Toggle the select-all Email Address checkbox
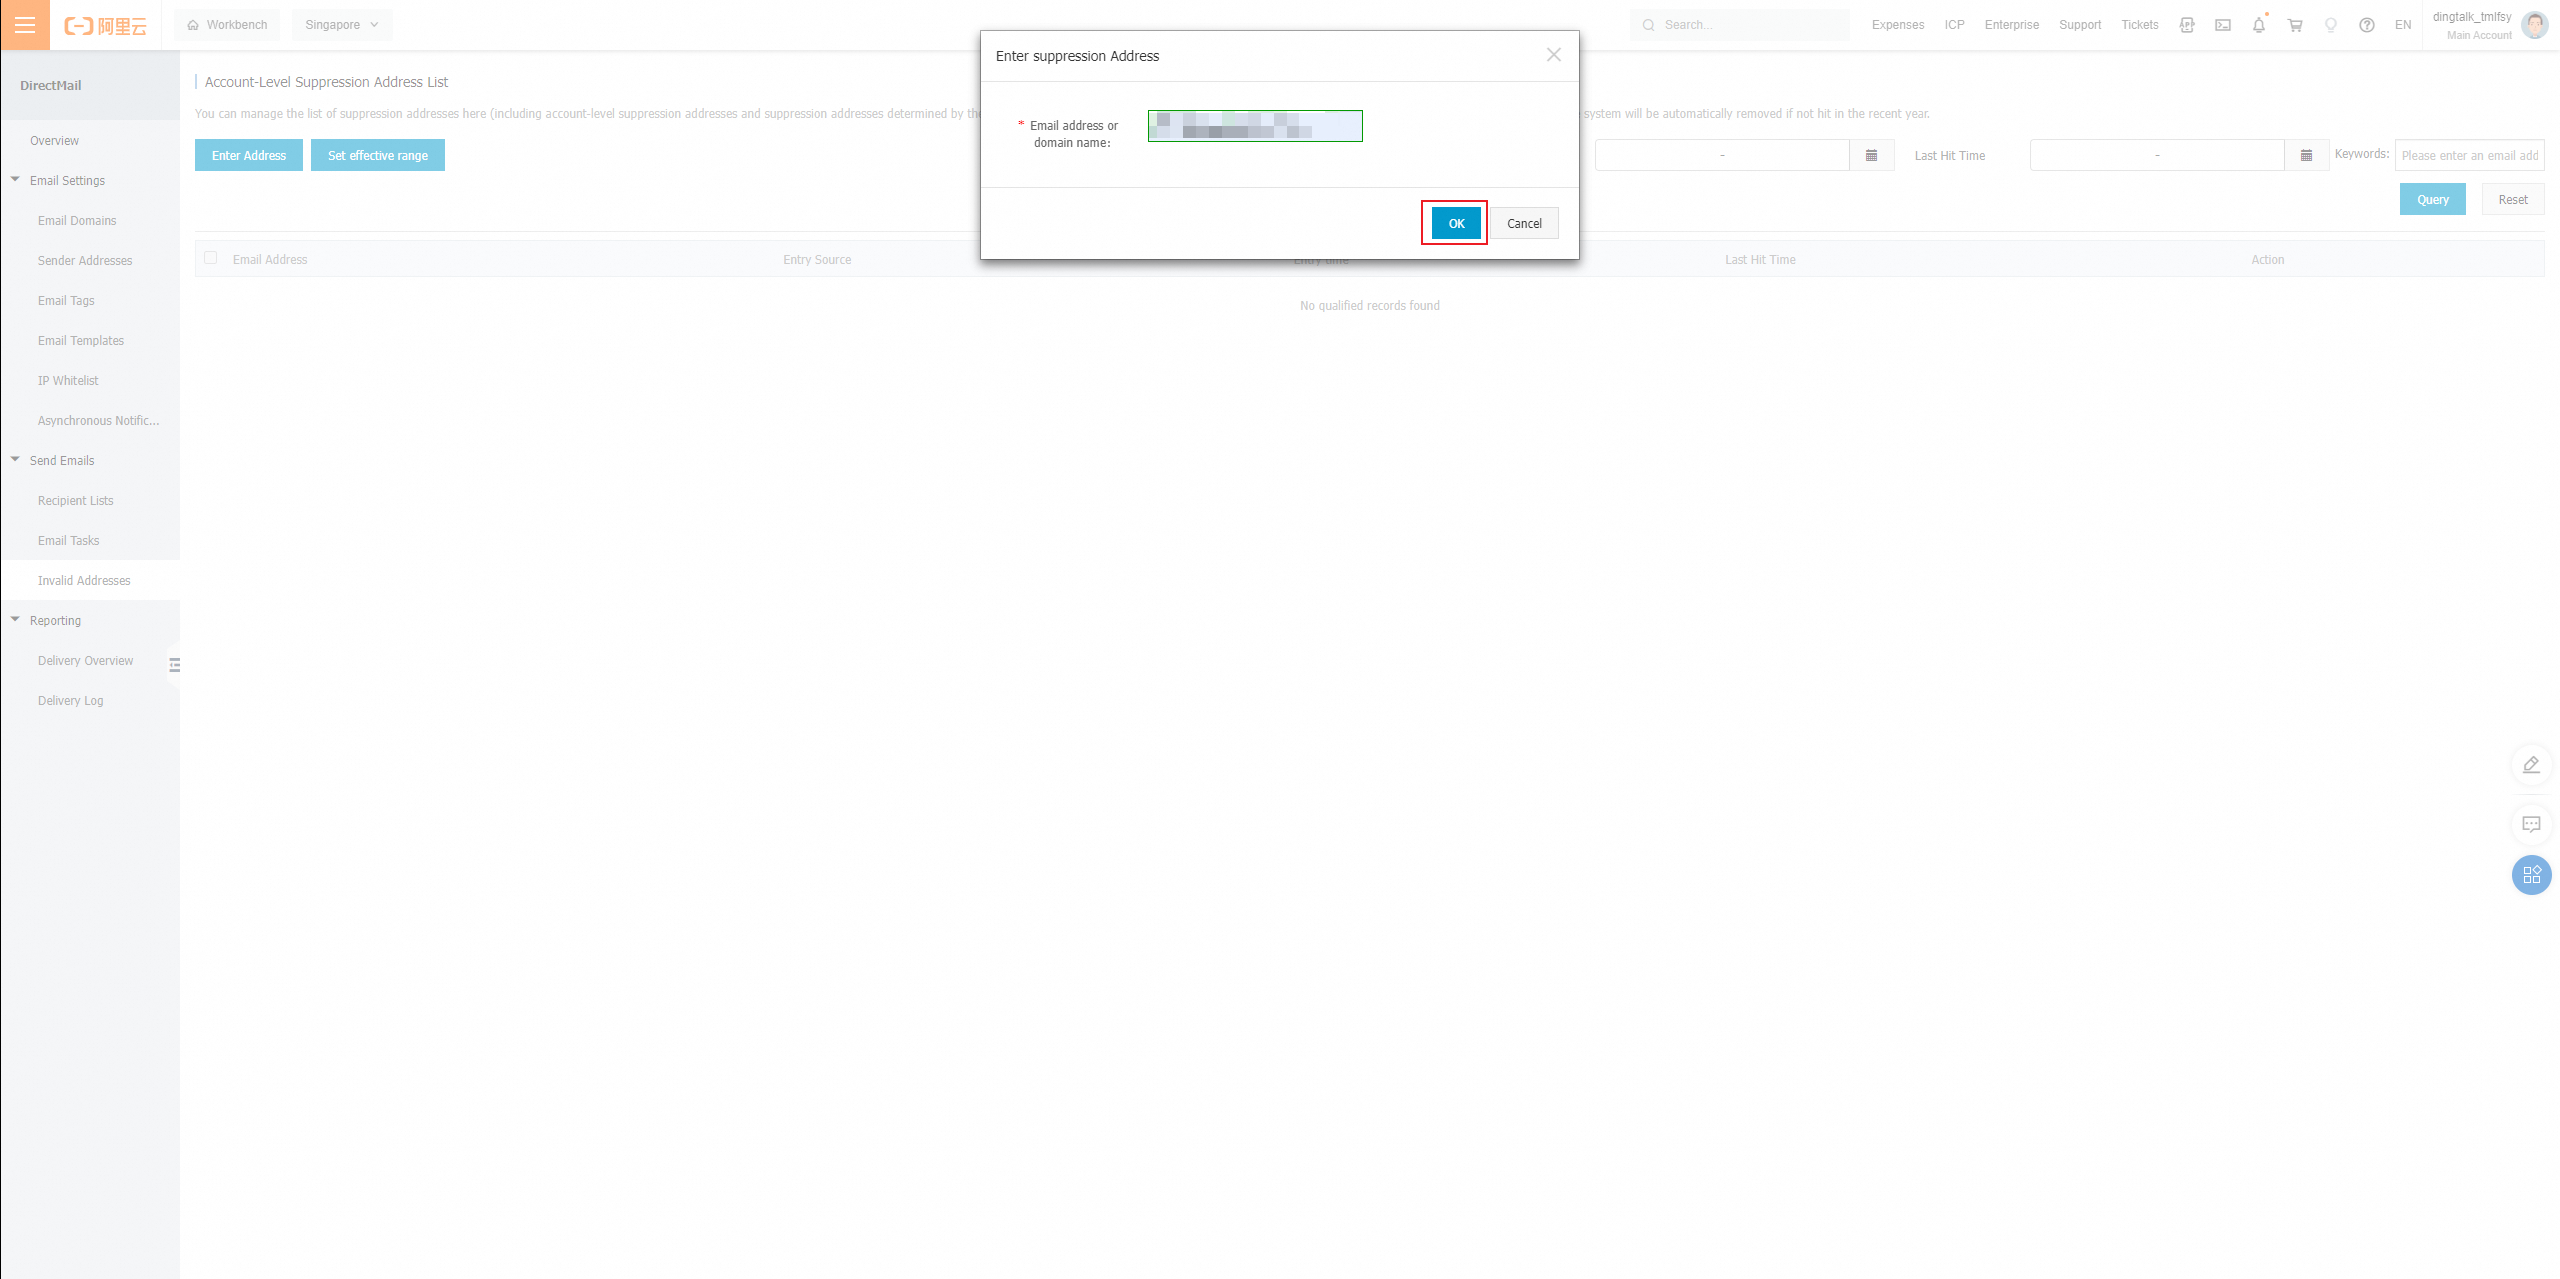Screen dimensions: 2560x1279 coord(211,258)
